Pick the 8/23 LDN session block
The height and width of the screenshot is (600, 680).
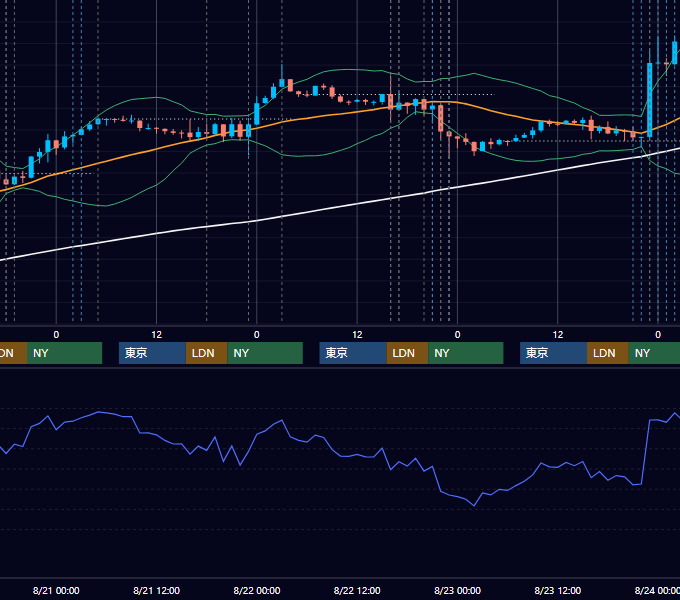608,353
